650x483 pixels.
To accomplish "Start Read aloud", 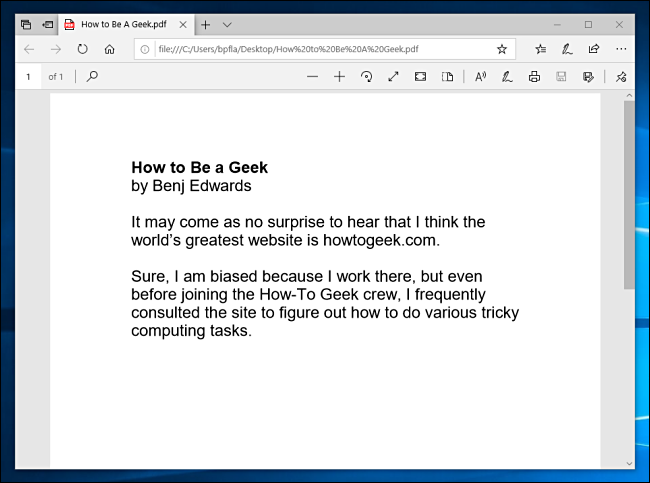I will coord(480,77).
